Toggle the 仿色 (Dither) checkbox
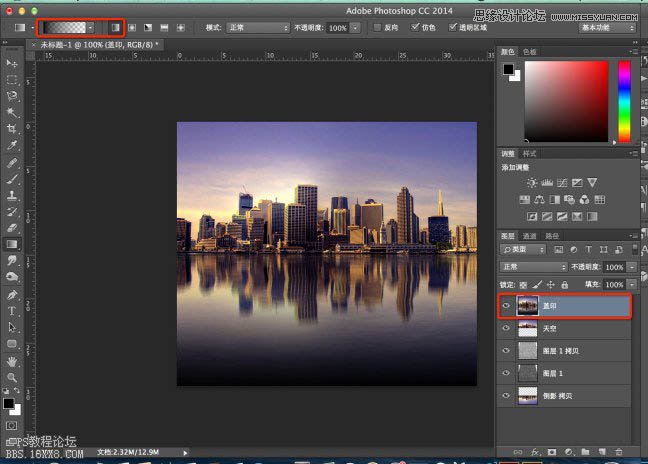This screenshot has height=464, width=648. pyautogui.click(x=415, y=27)
